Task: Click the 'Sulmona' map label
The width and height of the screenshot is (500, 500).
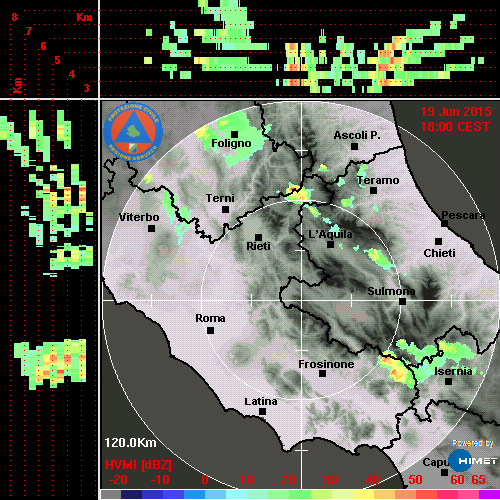Action: [x=391, y=291]
